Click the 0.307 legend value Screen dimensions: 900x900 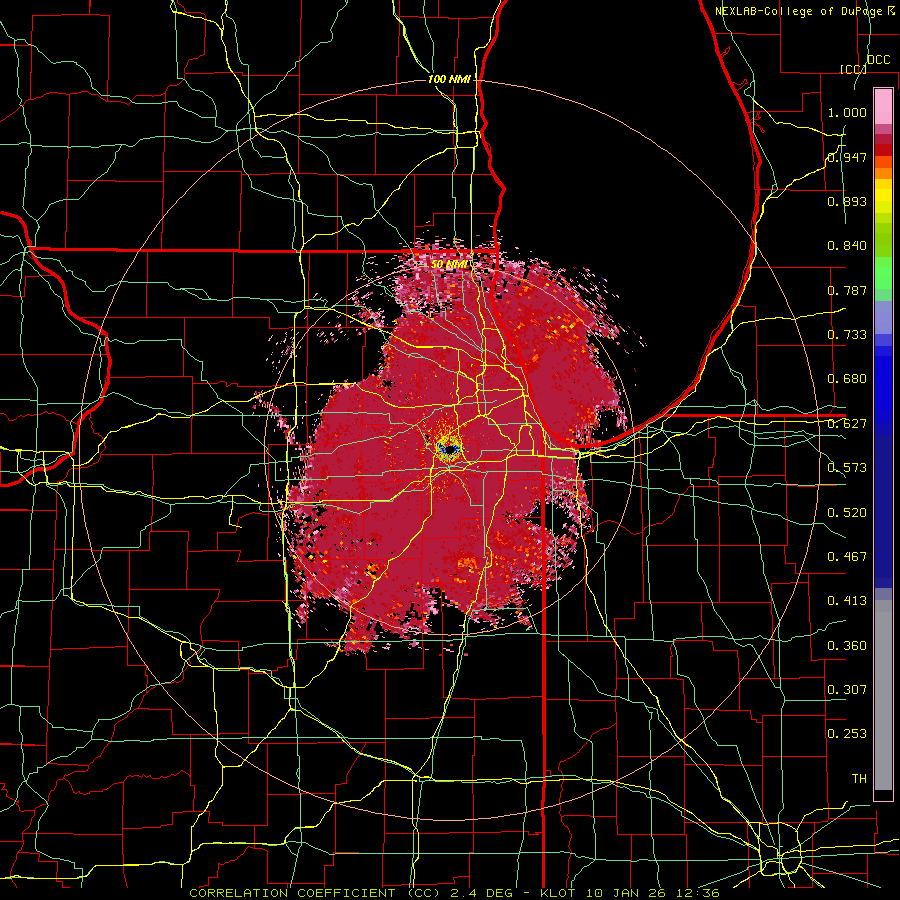click(847, 690)
